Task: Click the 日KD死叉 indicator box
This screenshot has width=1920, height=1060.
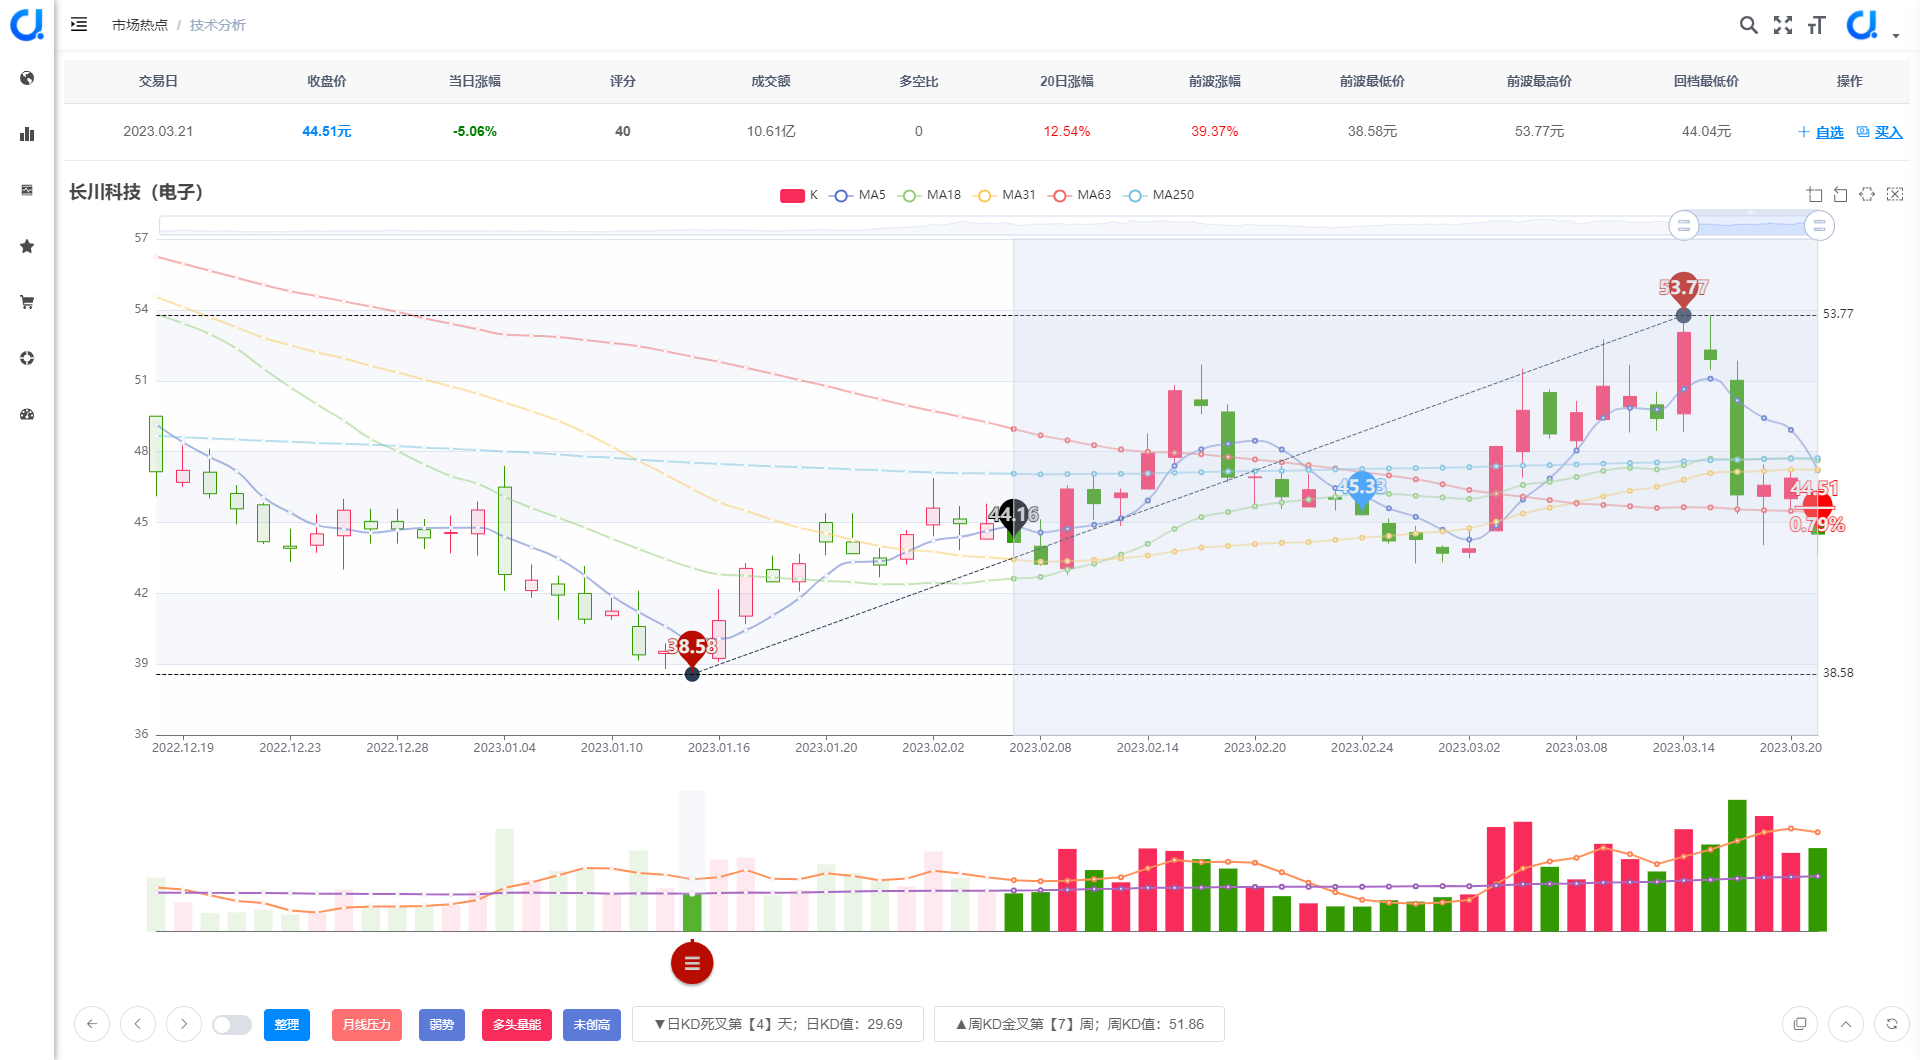Action: click(778, 1024)
